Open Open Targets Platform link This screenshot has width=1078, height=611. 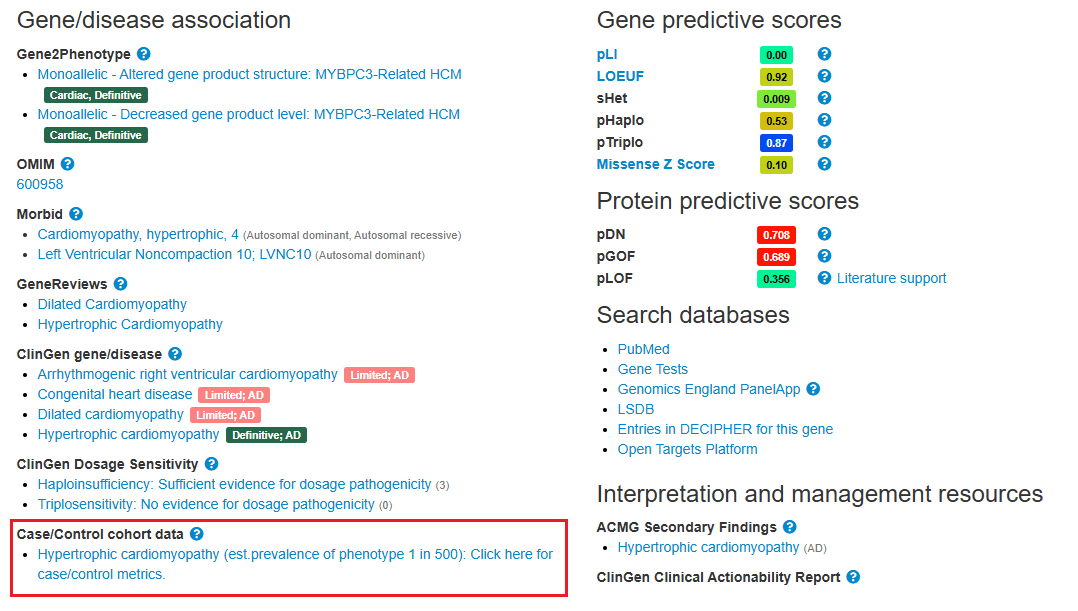[x=687, y=449]
